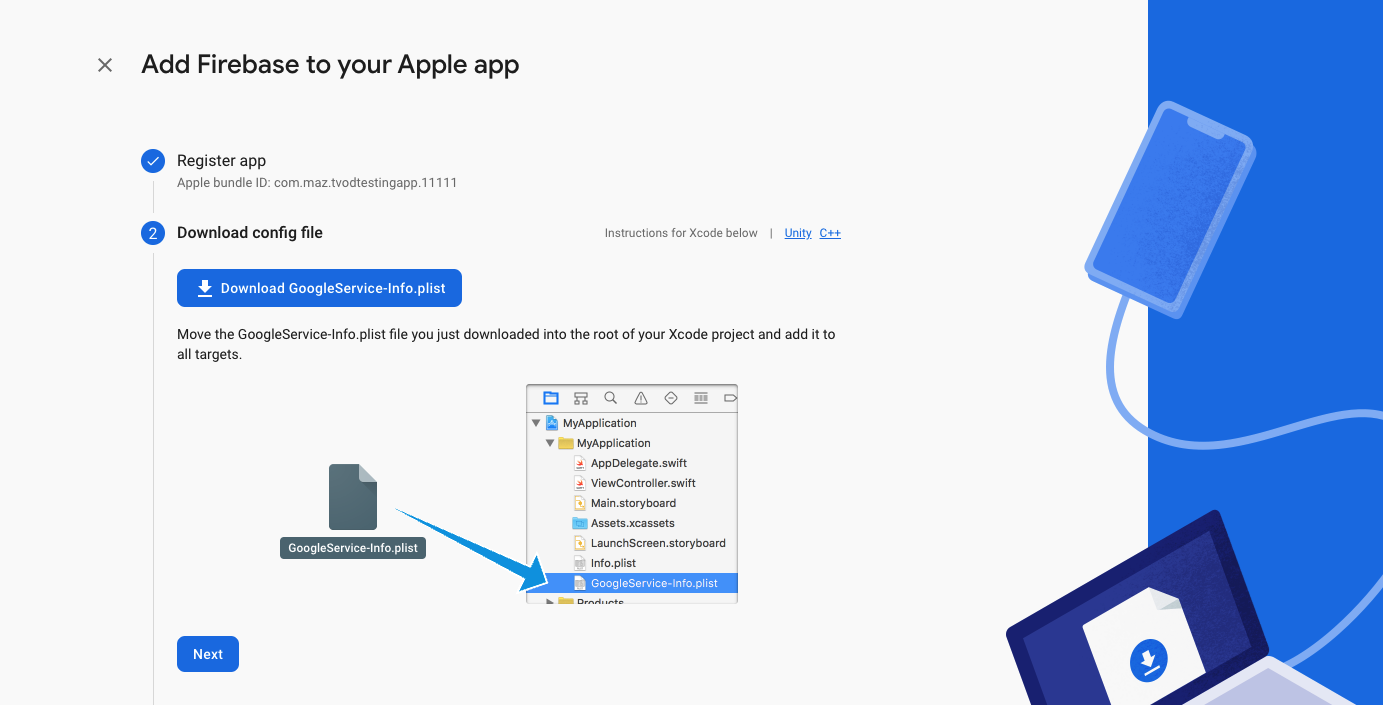The image size is (1383, 705).
Task: Click the Download config file step heading
Action: pos(250,232)
